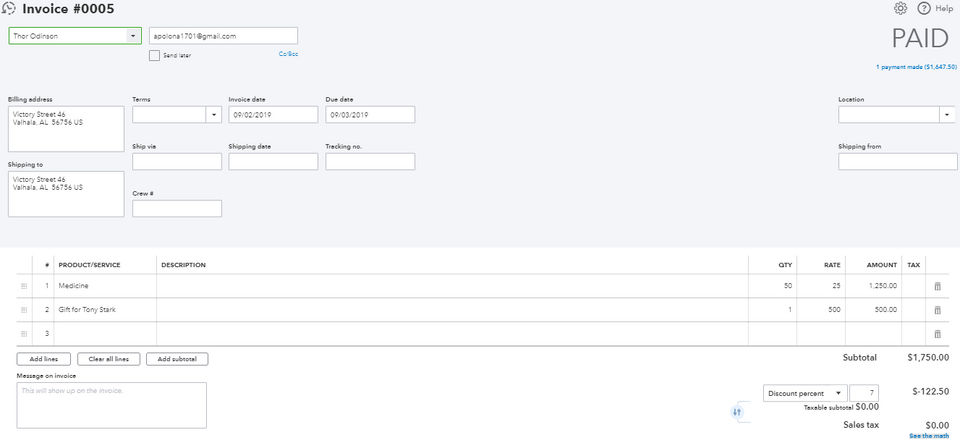Delete empty line 3 with trash icon
Image resolution: width=960 pixels, height=441 pixels.
pyautogui.click(x=937, y=334)
